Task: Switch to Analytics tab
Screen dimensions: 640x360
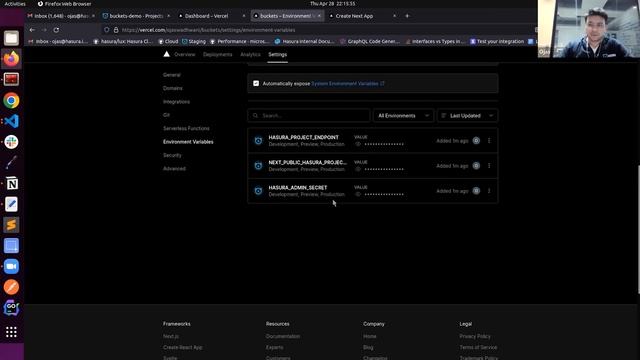Action: click(250, 54)
